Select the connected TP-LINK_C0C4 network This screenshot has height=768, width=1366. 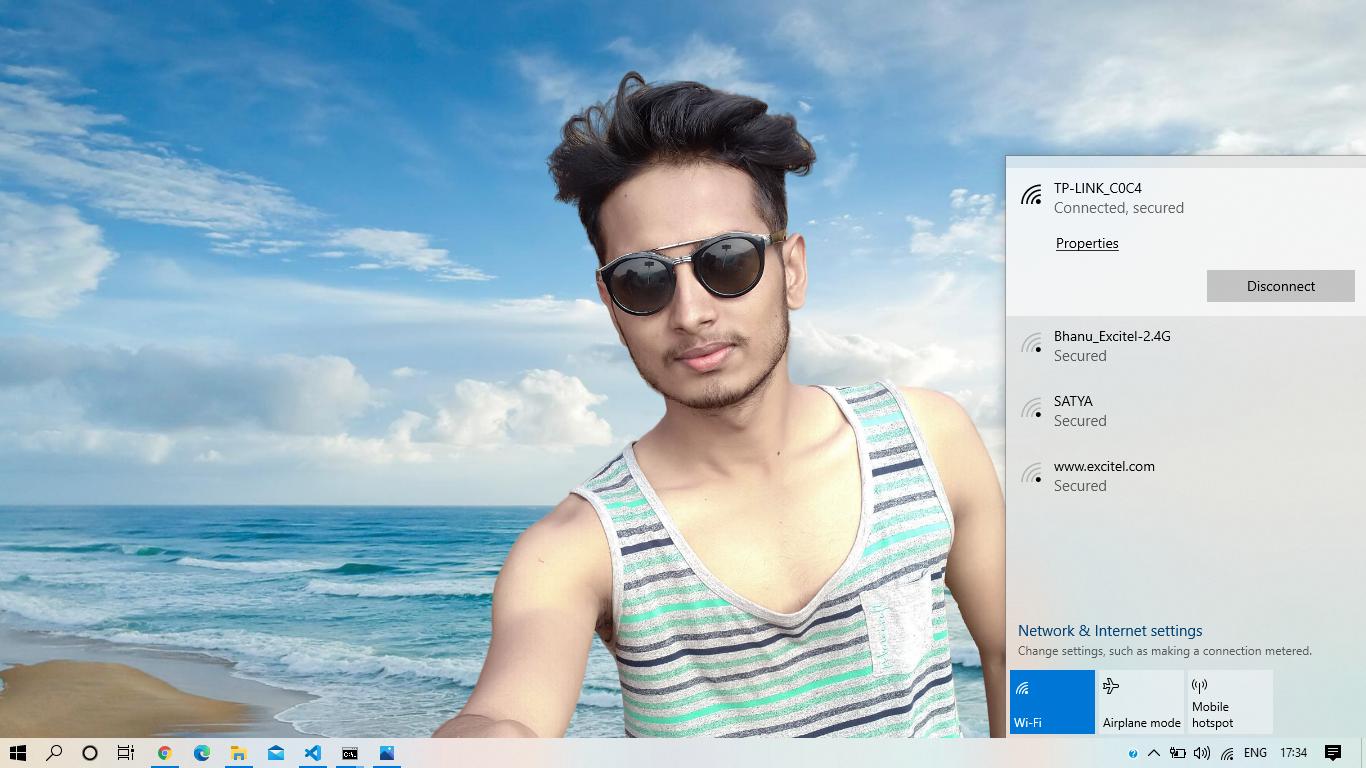pos(1186,198)
